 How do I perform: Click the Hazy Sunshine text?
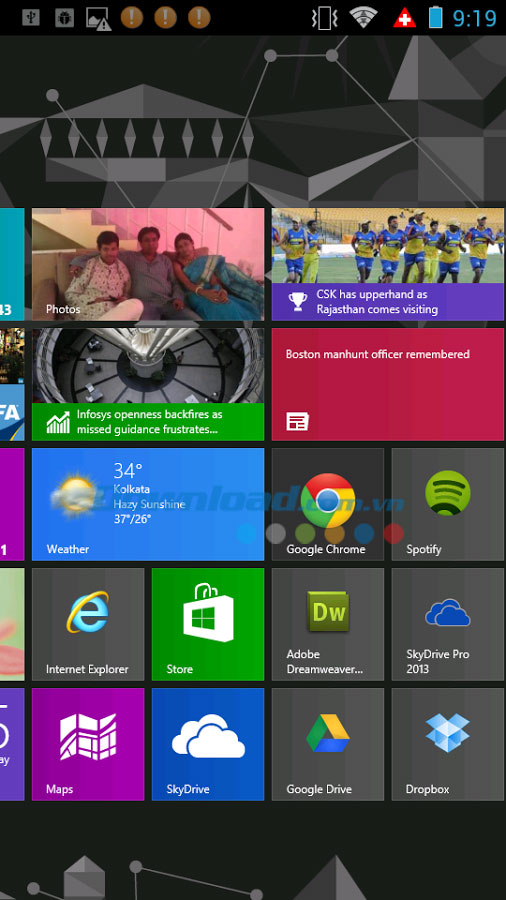pos(149,505)
